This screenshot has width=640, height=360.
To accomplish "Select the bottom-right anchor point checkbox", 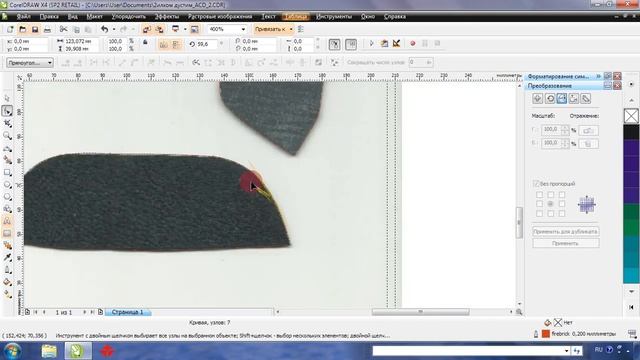I will (562, 213).
